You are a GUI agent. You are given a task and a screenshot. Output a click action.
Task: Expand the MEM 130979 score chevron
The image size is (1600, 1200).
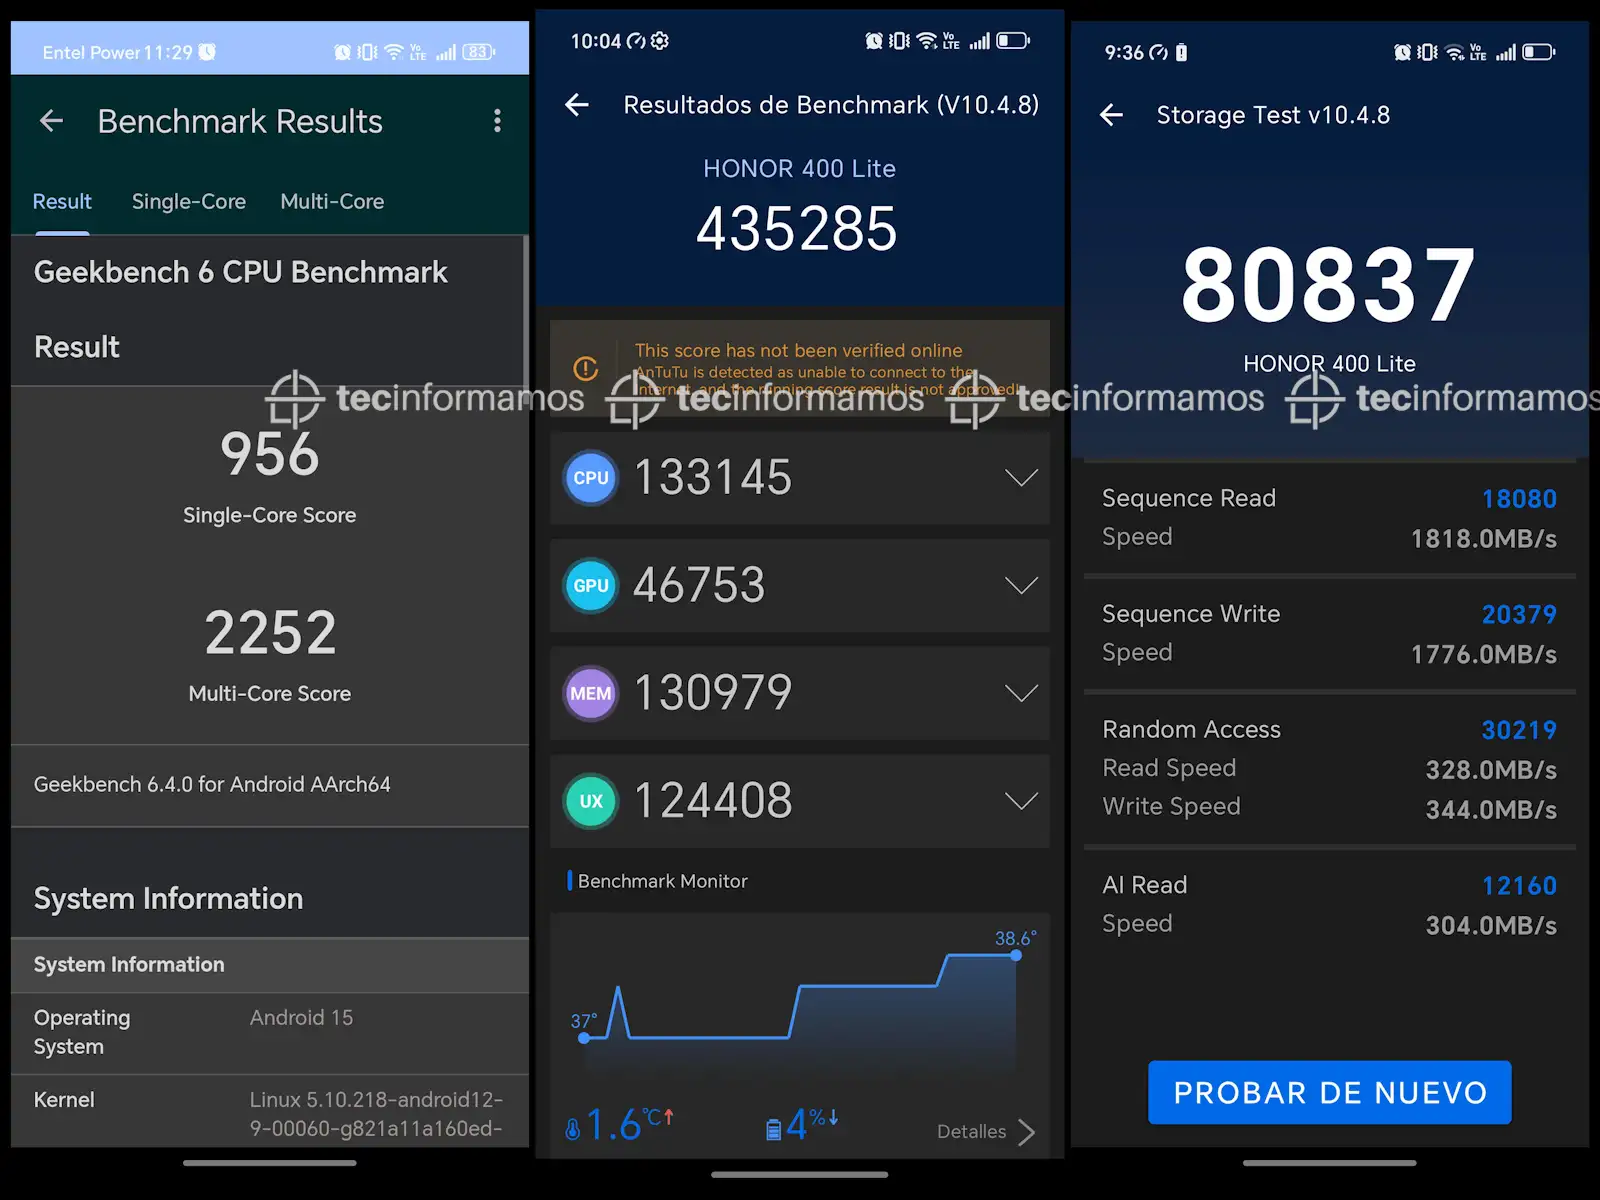click(1020, 694)
